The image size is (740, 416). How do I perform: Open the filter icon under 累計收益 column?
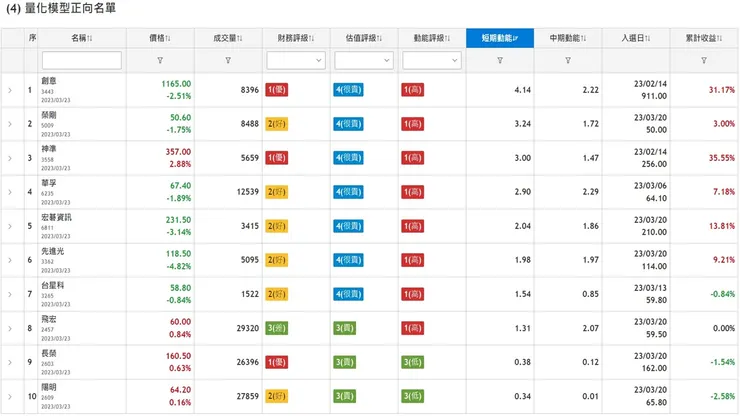click(x=704, y=60)
